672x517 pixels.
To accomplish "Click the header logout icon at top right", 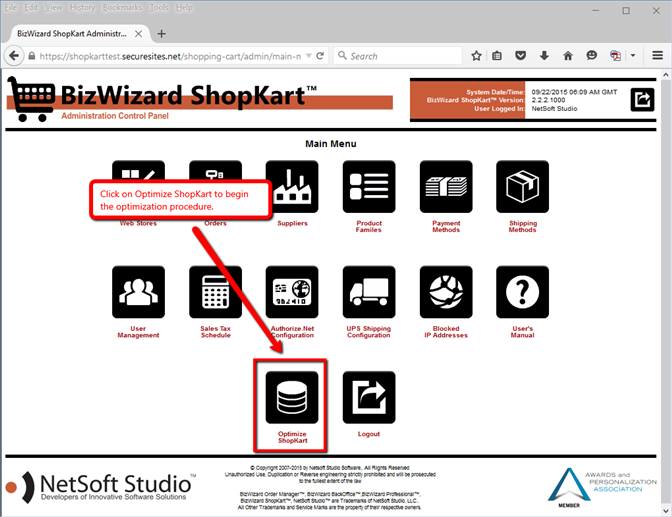I will coord(643,100).
